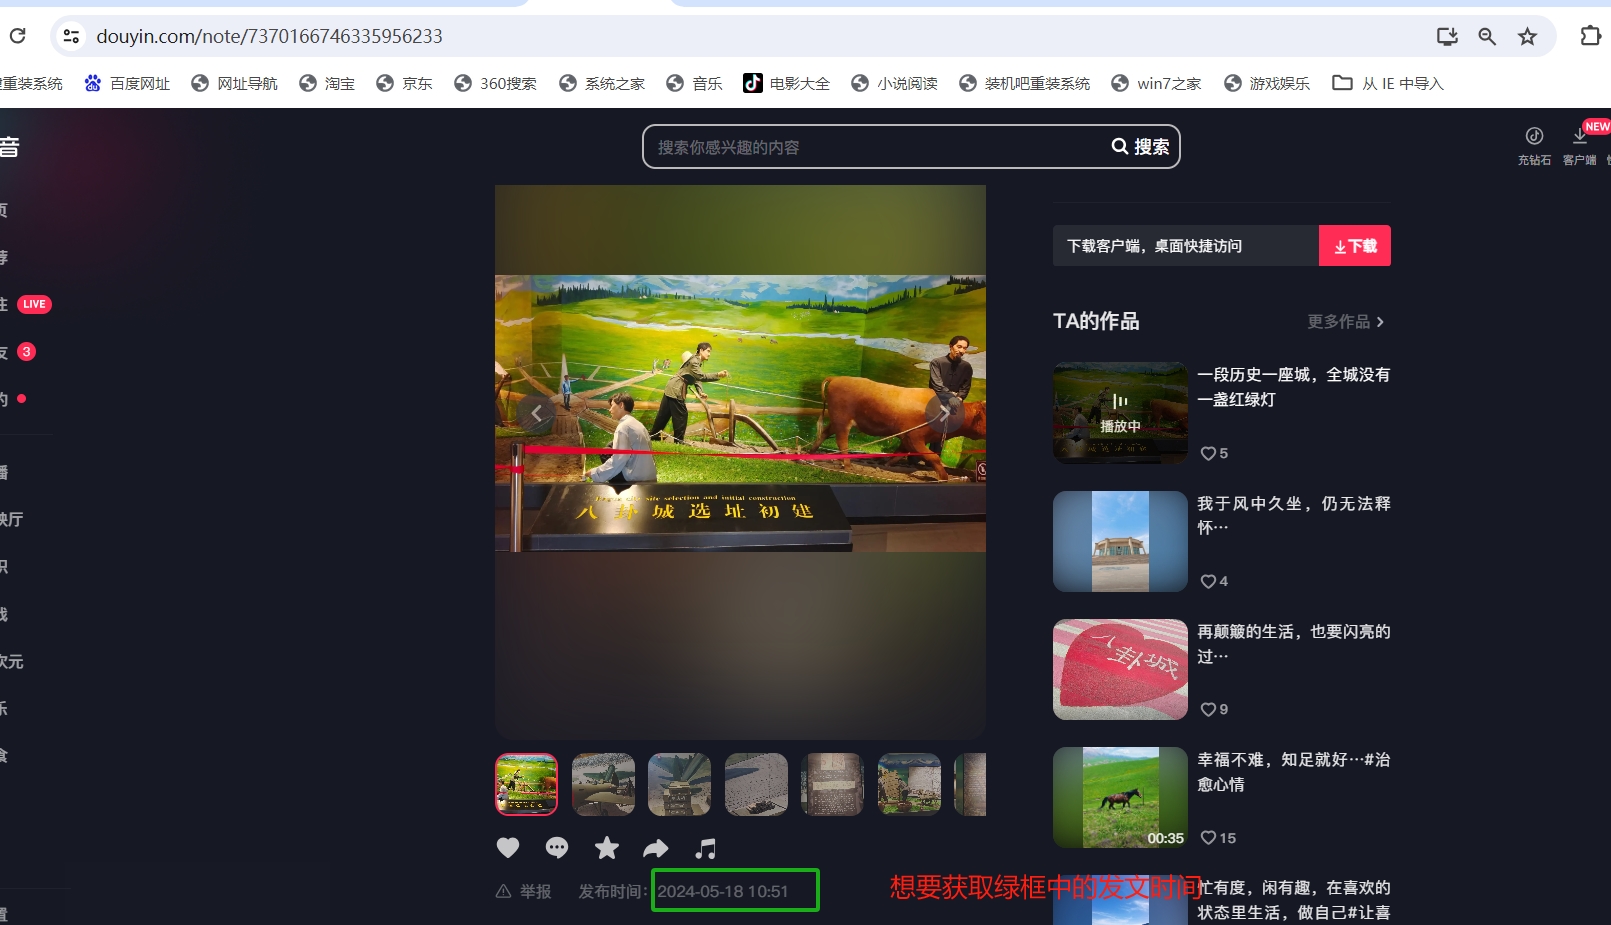1611x925 pixels.
Task: Expand the 从 IE 中导入 bookmark folder
Action: (1388, 83)
